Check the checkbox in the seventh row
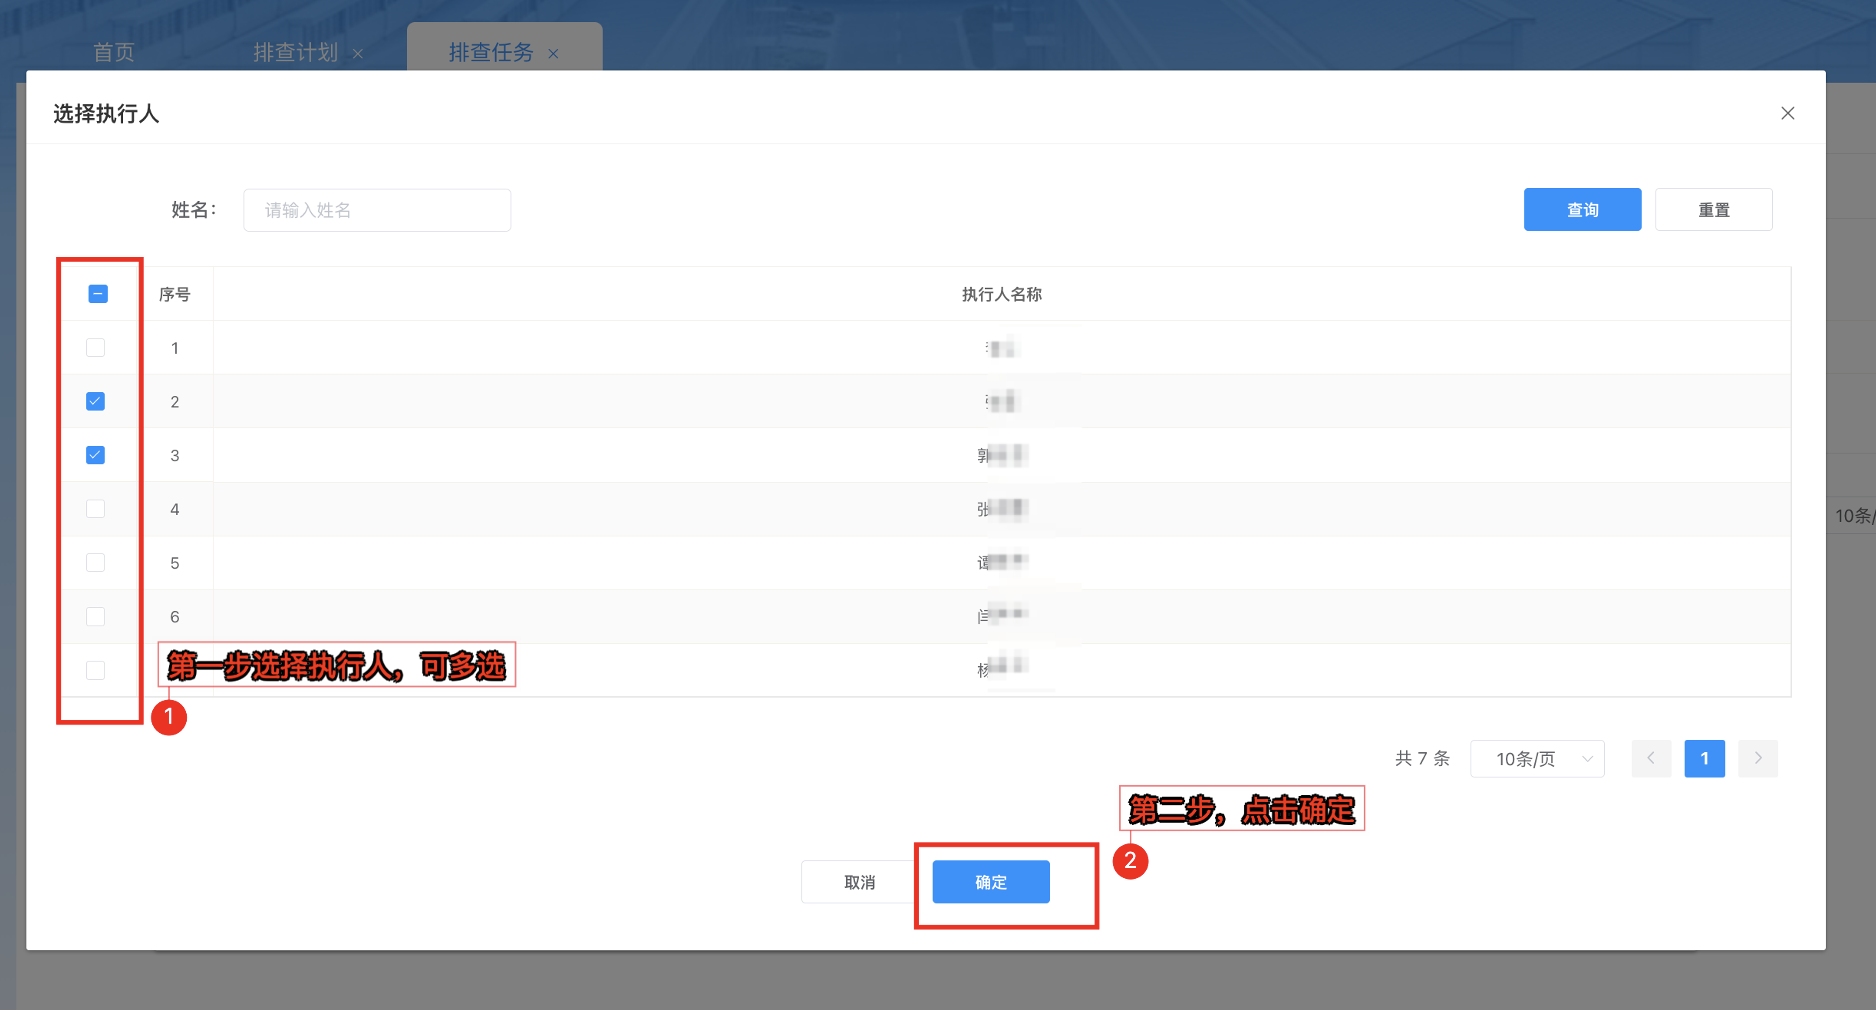 (96, 670)
